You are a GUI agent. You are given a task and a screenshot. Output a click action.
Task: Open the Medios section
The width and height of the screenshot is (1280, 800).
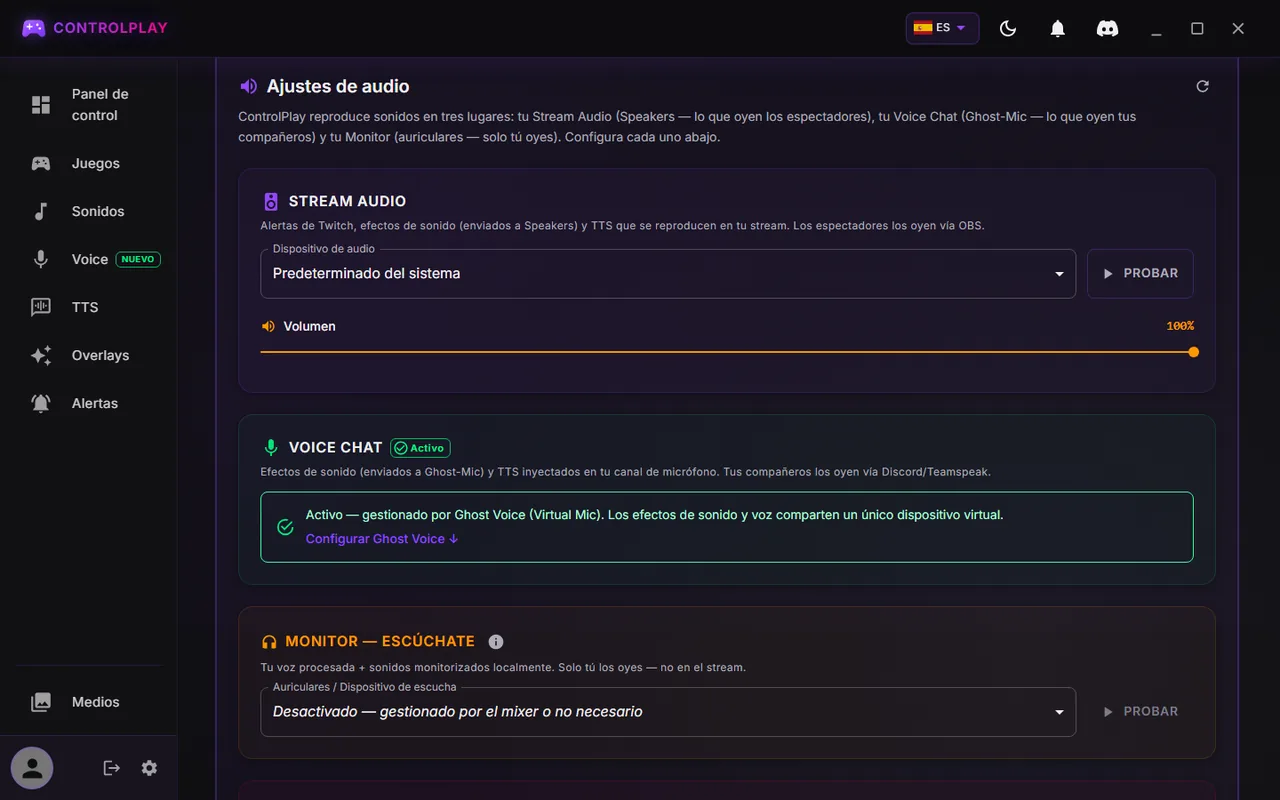click(x=88, y=702)
